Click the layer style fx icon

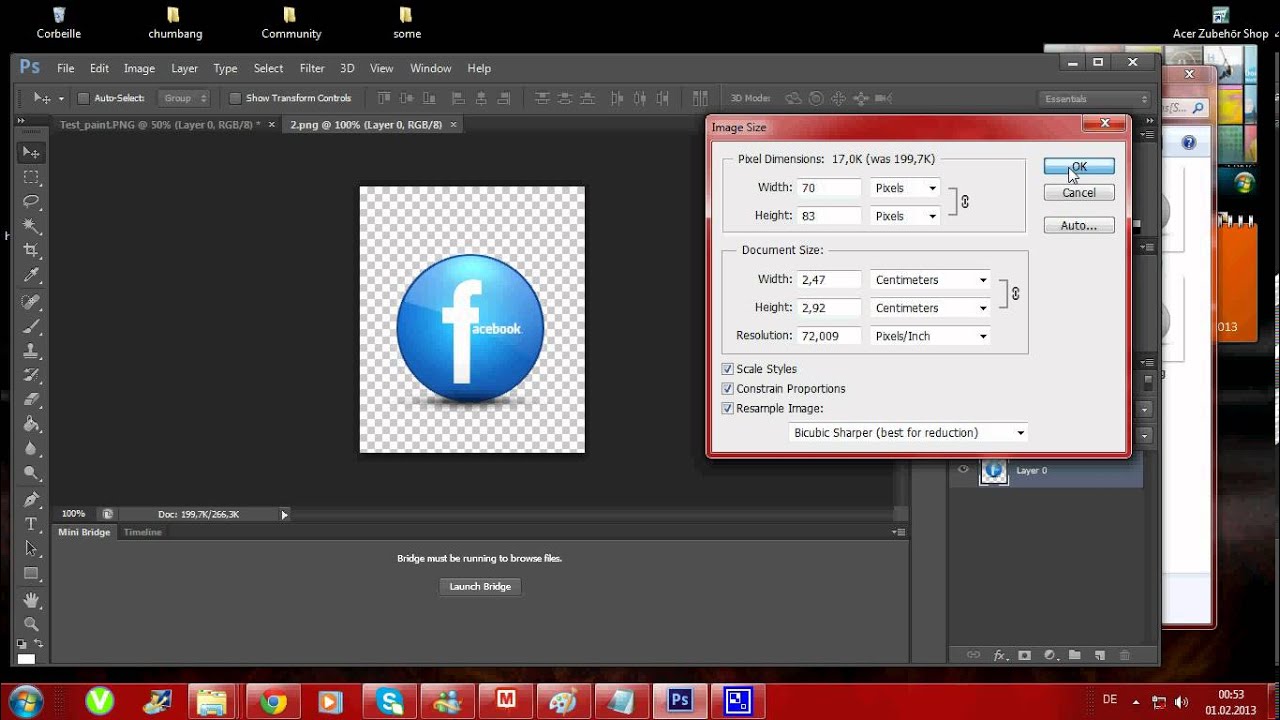(x=999, y=656)
